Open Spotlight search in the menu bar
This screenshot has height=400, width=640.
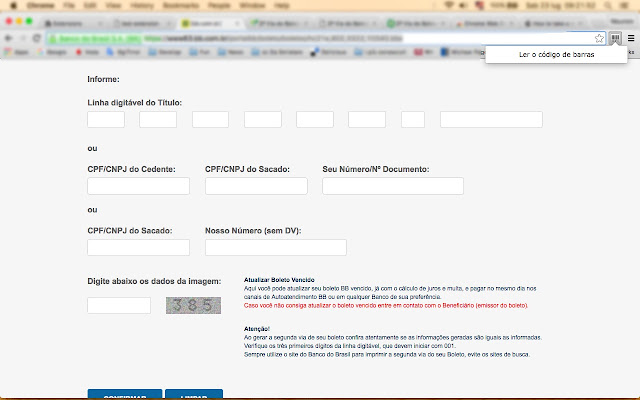click(608, 6)
